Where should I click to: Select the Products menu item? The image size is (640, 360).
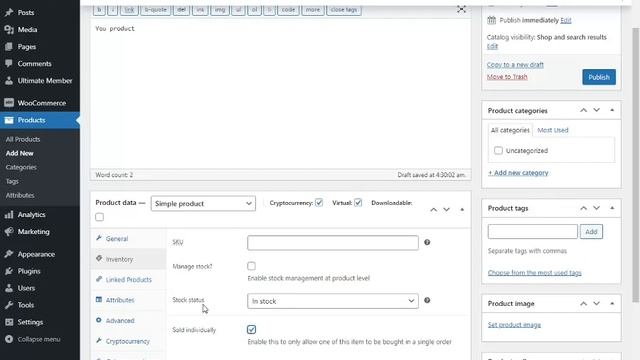[x=40, y=120]
